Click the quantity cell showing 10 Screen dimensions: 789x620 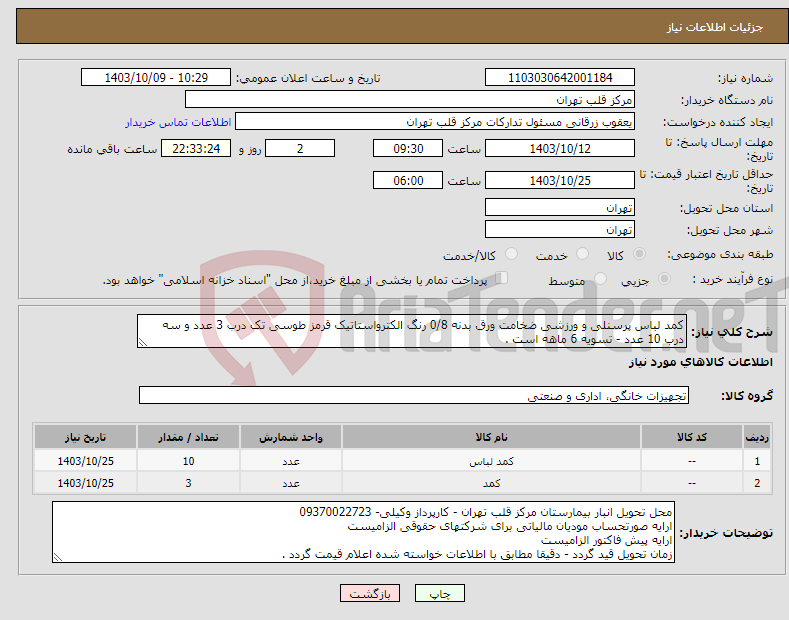tap(188, 461)
